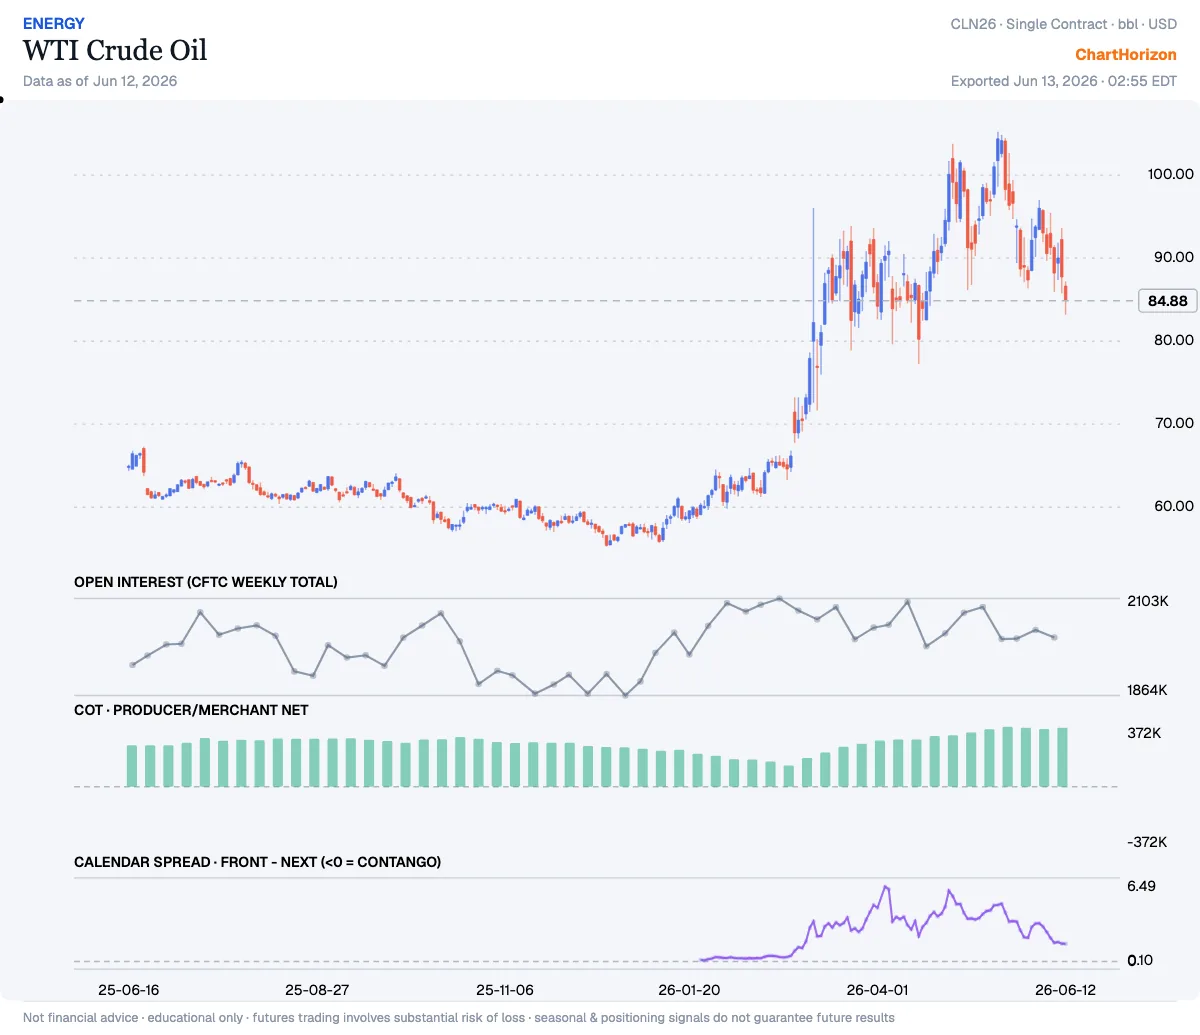Click the 'CLN26 · Single Contract · bbl · USD' text
The height and width of the screenshot is (1035, 1200).
coord(1064,24)
